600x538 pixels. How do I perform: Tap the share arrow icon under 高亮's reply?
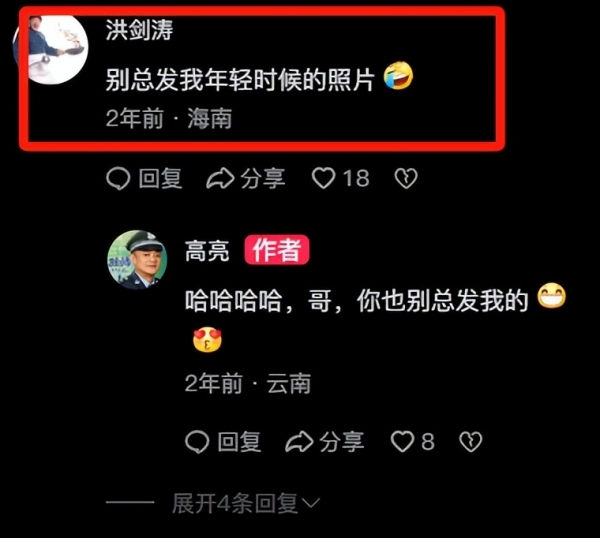click(299, 442)
